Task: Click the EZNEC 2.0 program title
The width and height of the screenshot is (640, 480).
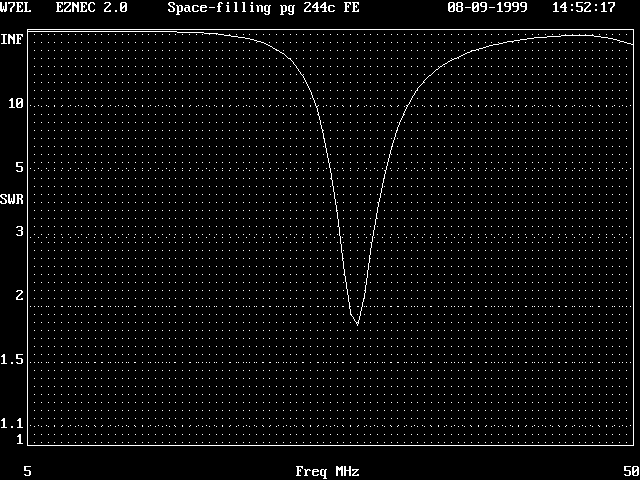Action: click(x=92, y=7)
